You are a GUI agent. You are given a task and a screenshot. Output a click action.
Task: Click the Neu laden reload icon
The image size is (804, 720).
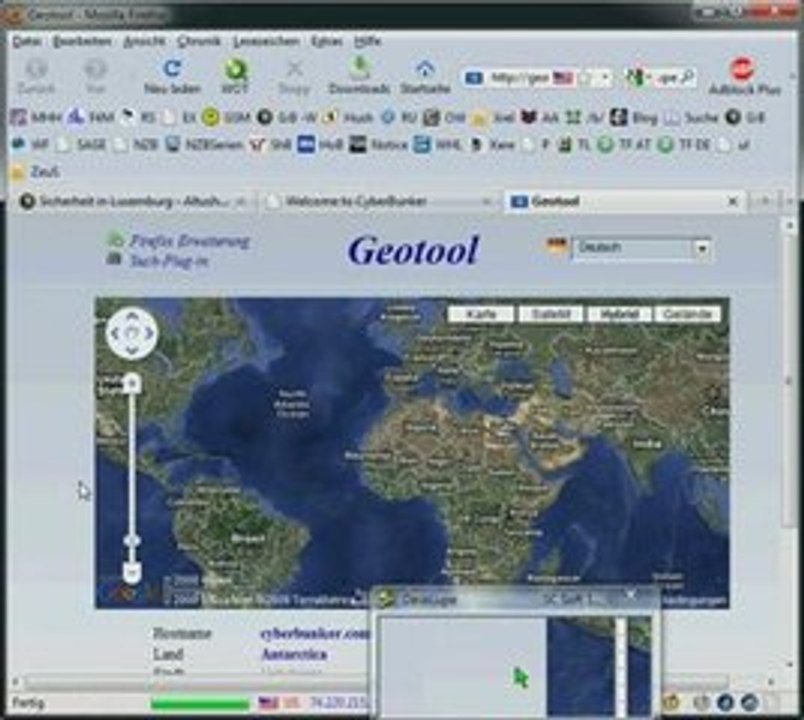[x=172, y=69]
